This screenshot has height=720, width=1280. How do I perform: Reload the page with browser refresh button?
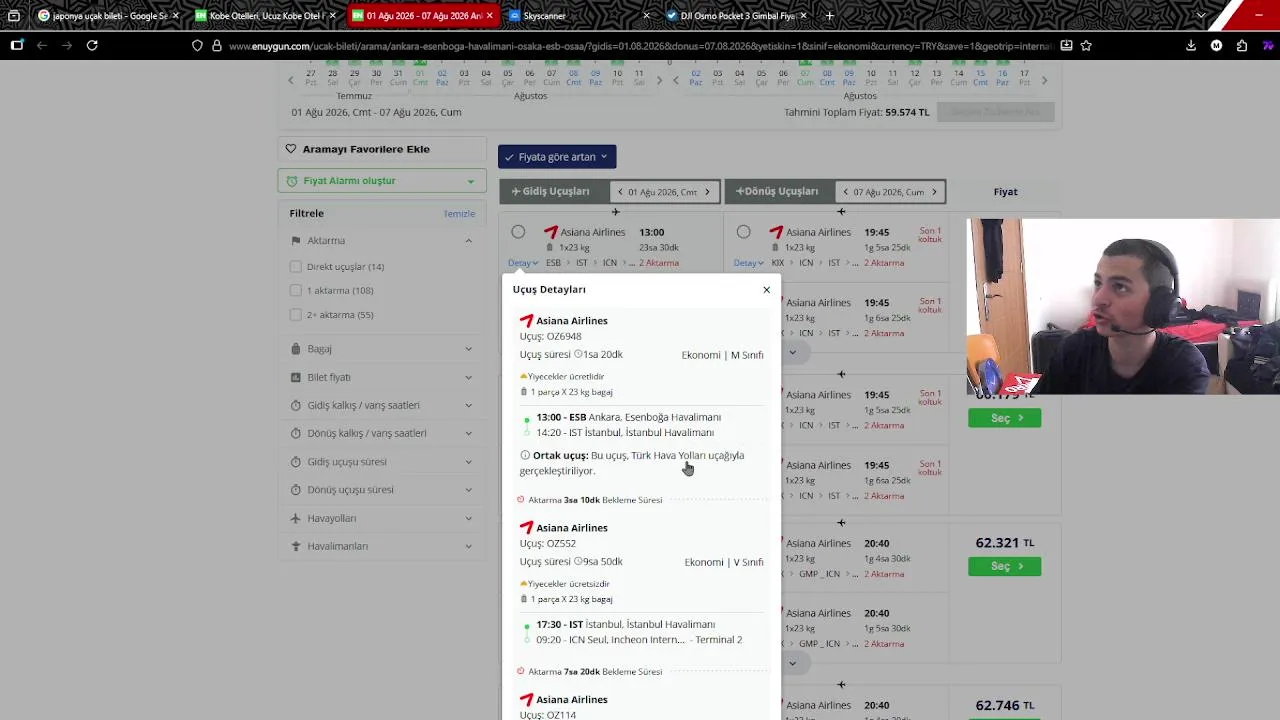pos(92,46)
